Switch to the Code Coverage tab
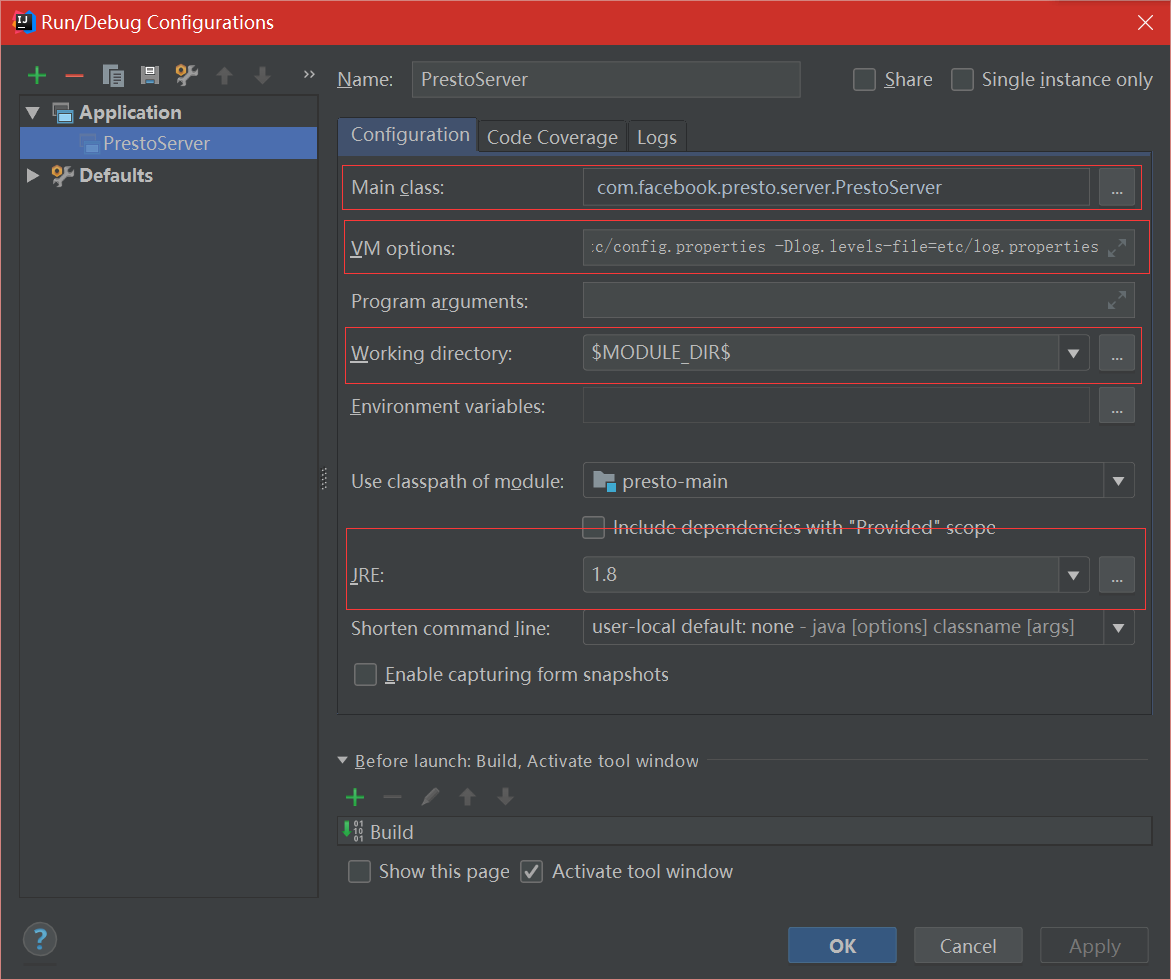 point(552,137)
